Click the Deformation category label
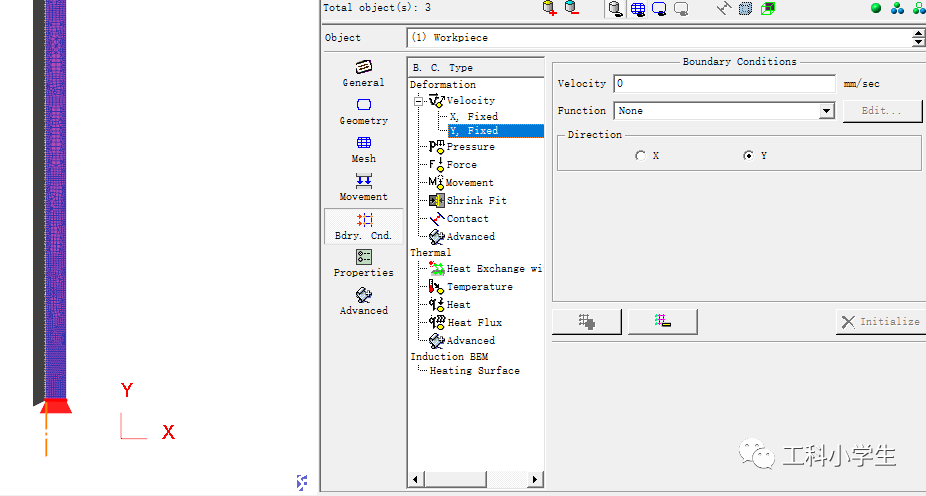This screenshot has width=926, height=496. point(443,85)
